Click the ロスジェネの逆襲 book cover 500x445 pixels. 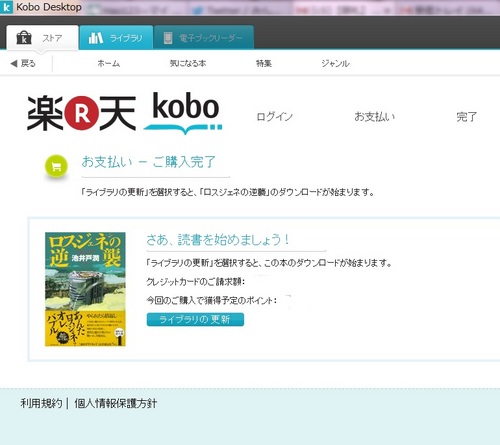tap(85, 289)
